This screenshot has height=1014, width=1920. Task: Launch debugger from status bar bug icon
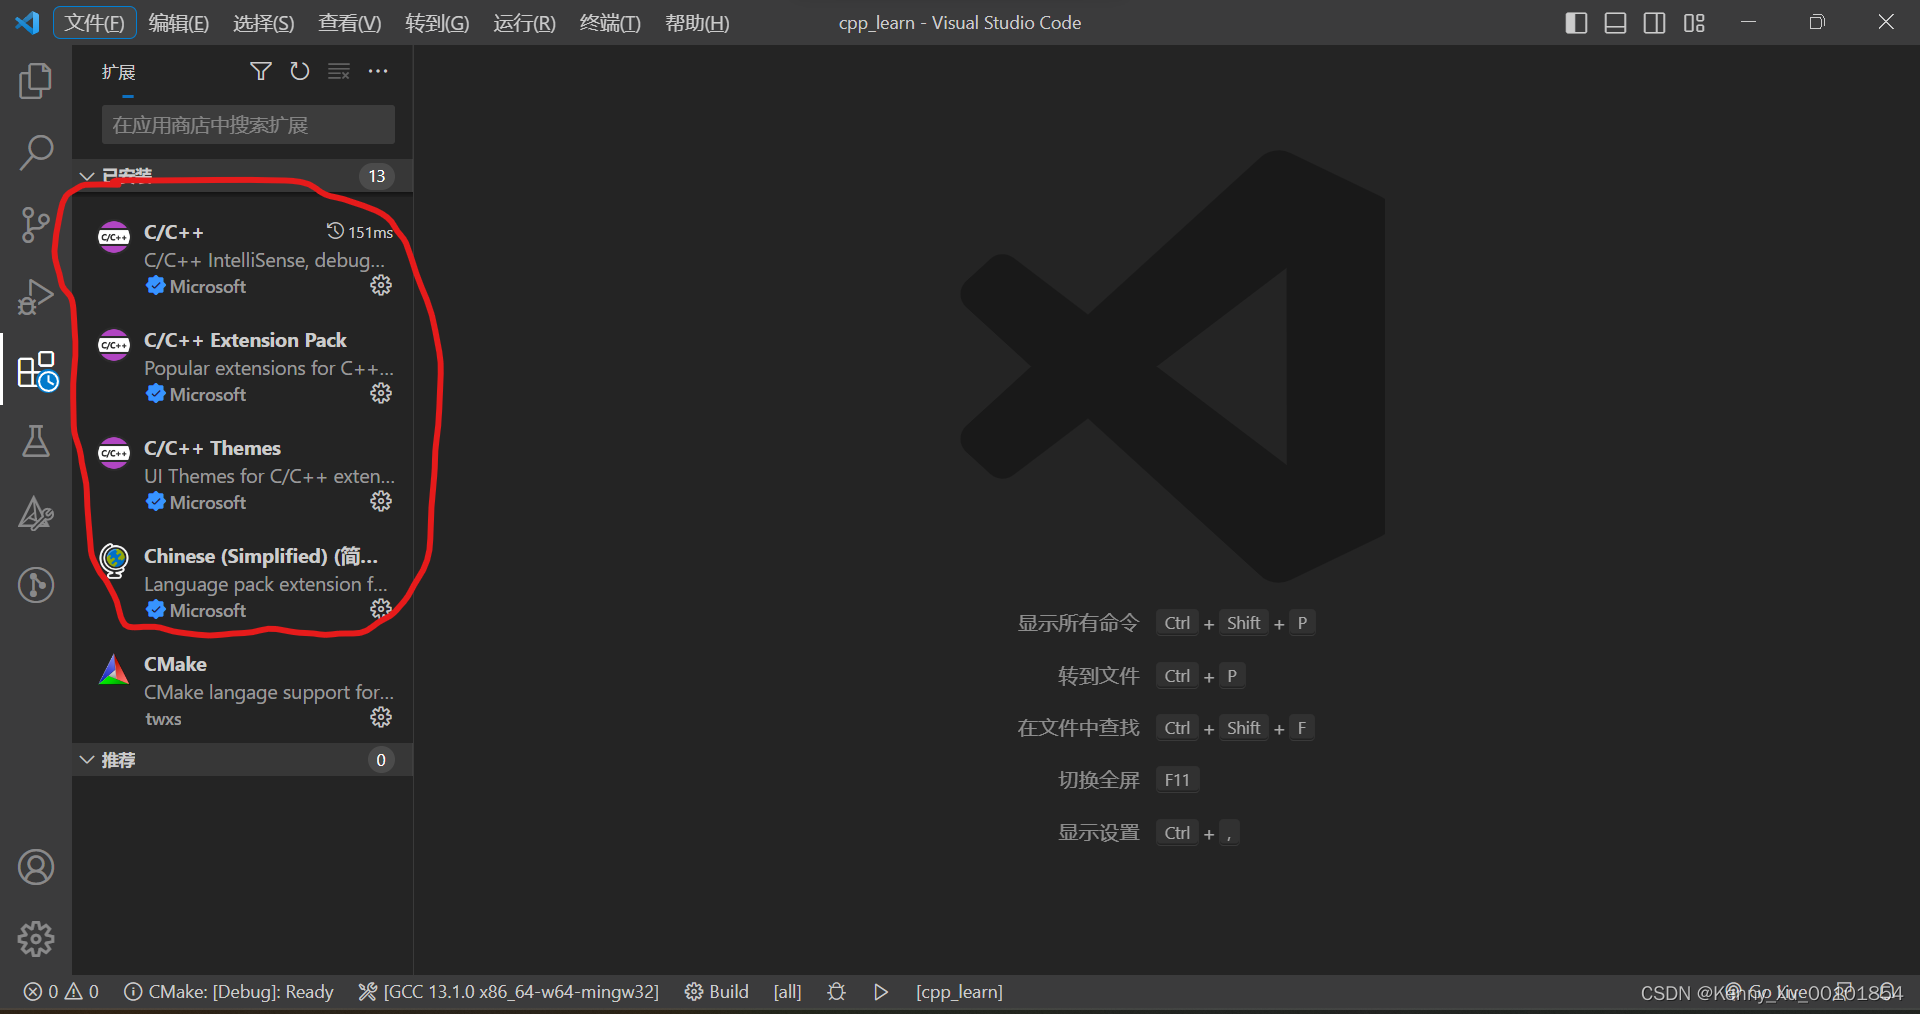[x=837, y=992]
